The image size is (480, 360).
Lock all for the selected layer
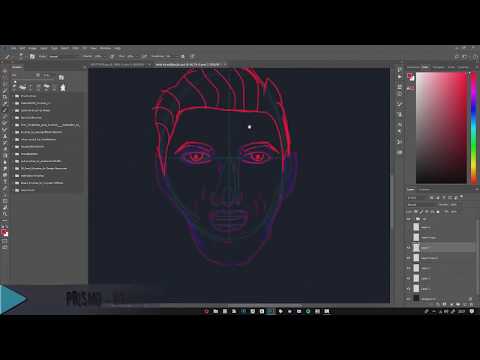[x=438, y=212]
